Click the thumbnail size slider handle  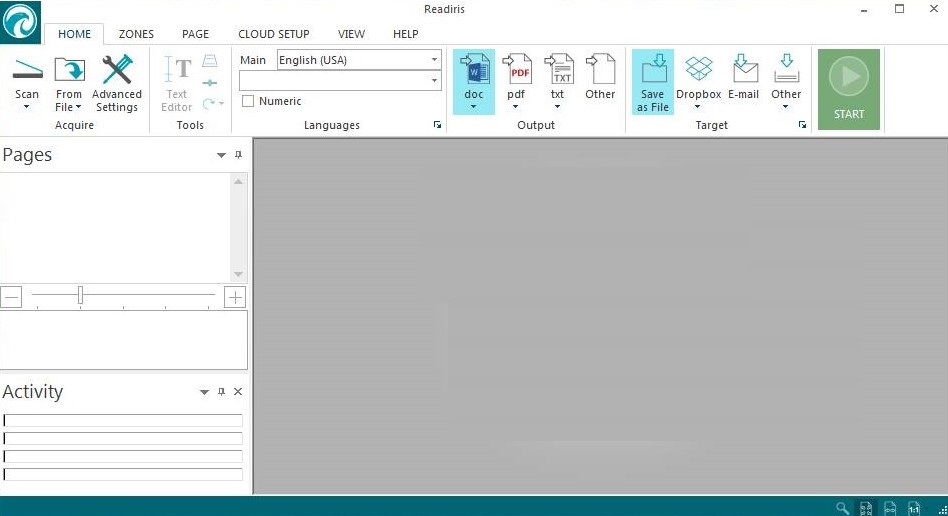pyautogui.click(x=80, y=296)
